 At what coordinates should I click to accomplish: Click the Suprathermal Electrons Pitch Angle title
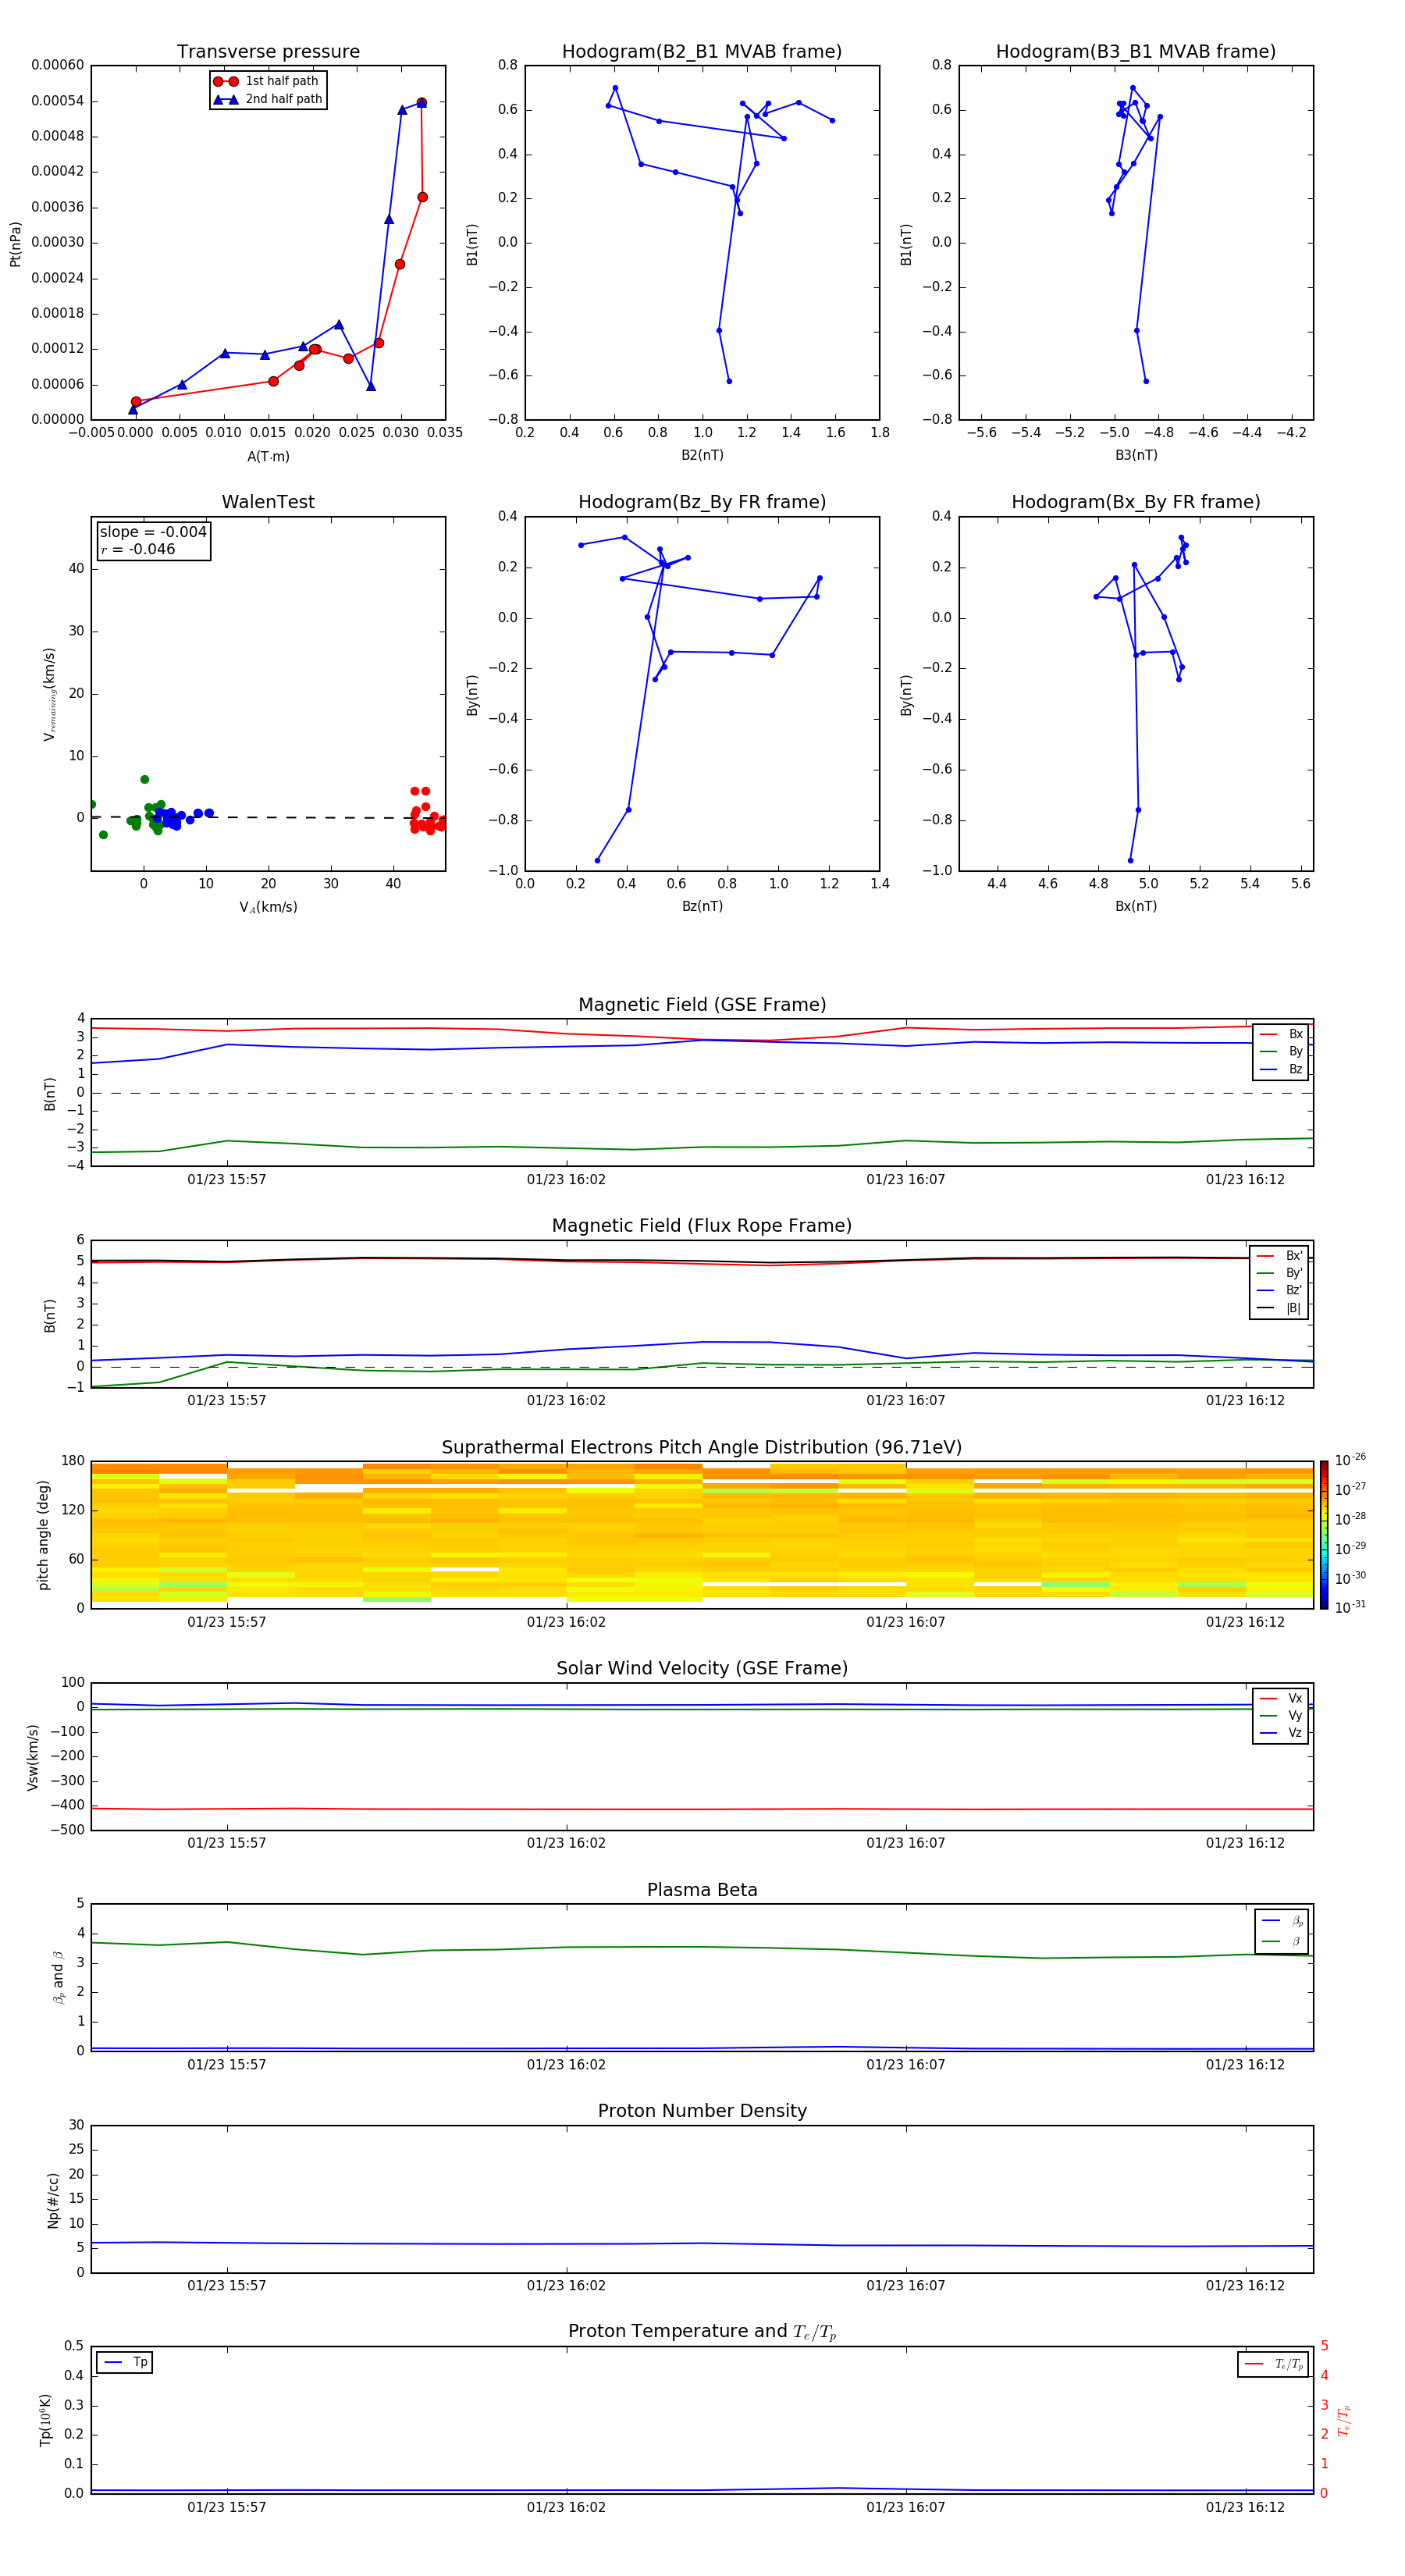(x=702, y=1448)
